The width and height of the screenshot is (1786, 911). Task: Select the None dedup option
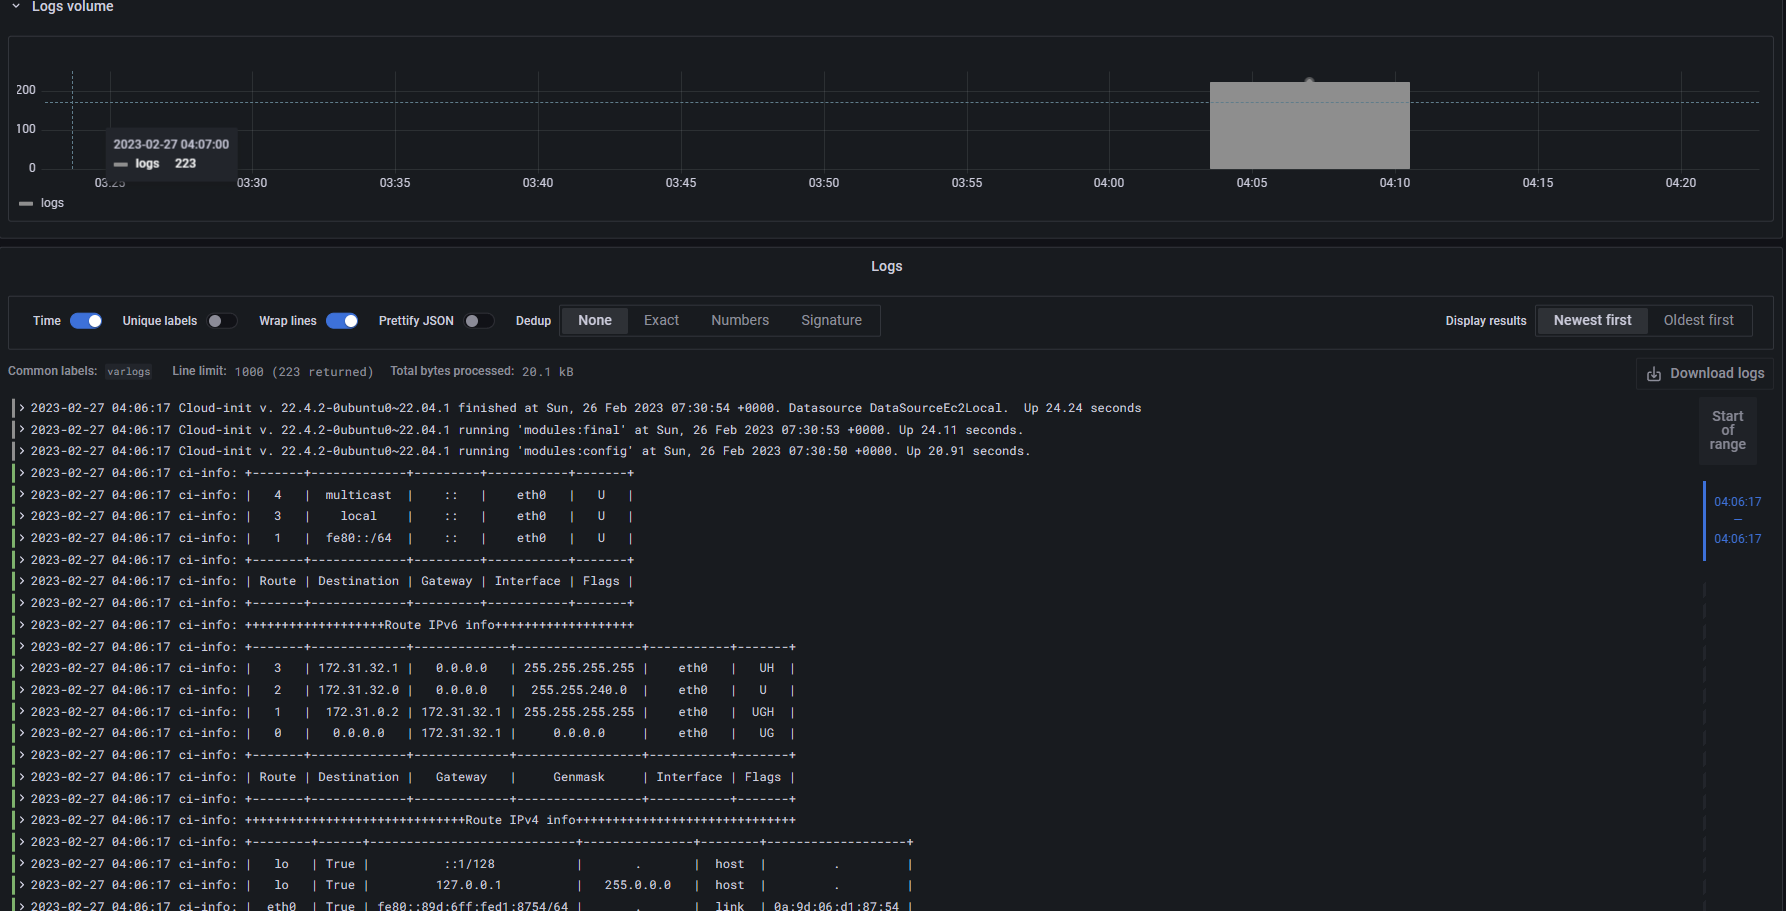pos(595,320)
